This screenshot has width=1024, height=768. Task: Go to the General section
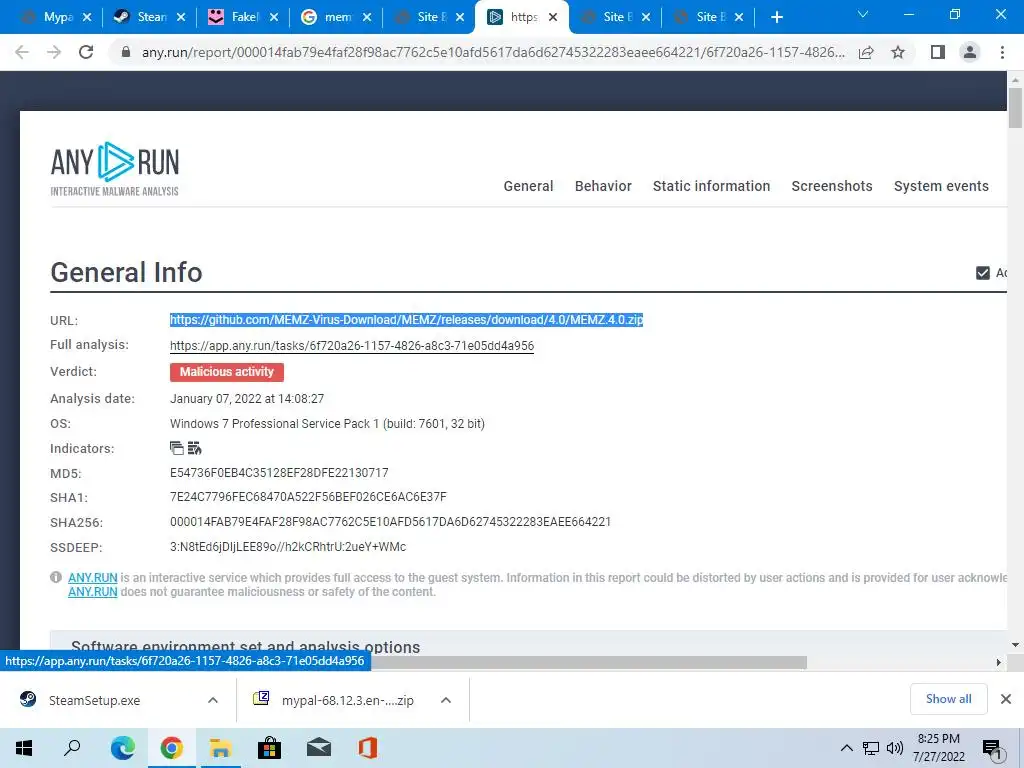coord(528,186)
